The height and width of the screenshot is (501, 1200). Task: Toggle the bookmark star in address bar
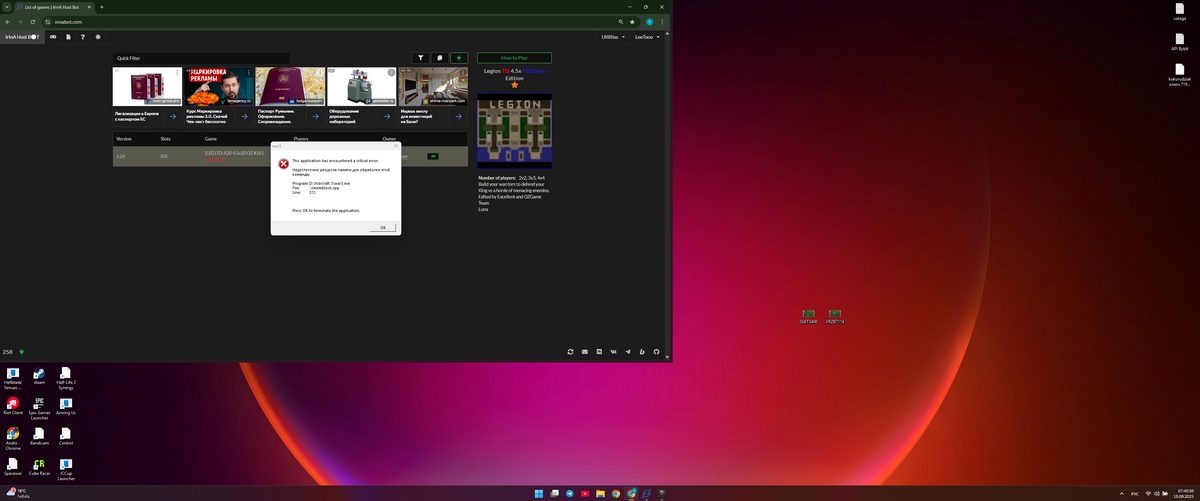tap(634, 21)
